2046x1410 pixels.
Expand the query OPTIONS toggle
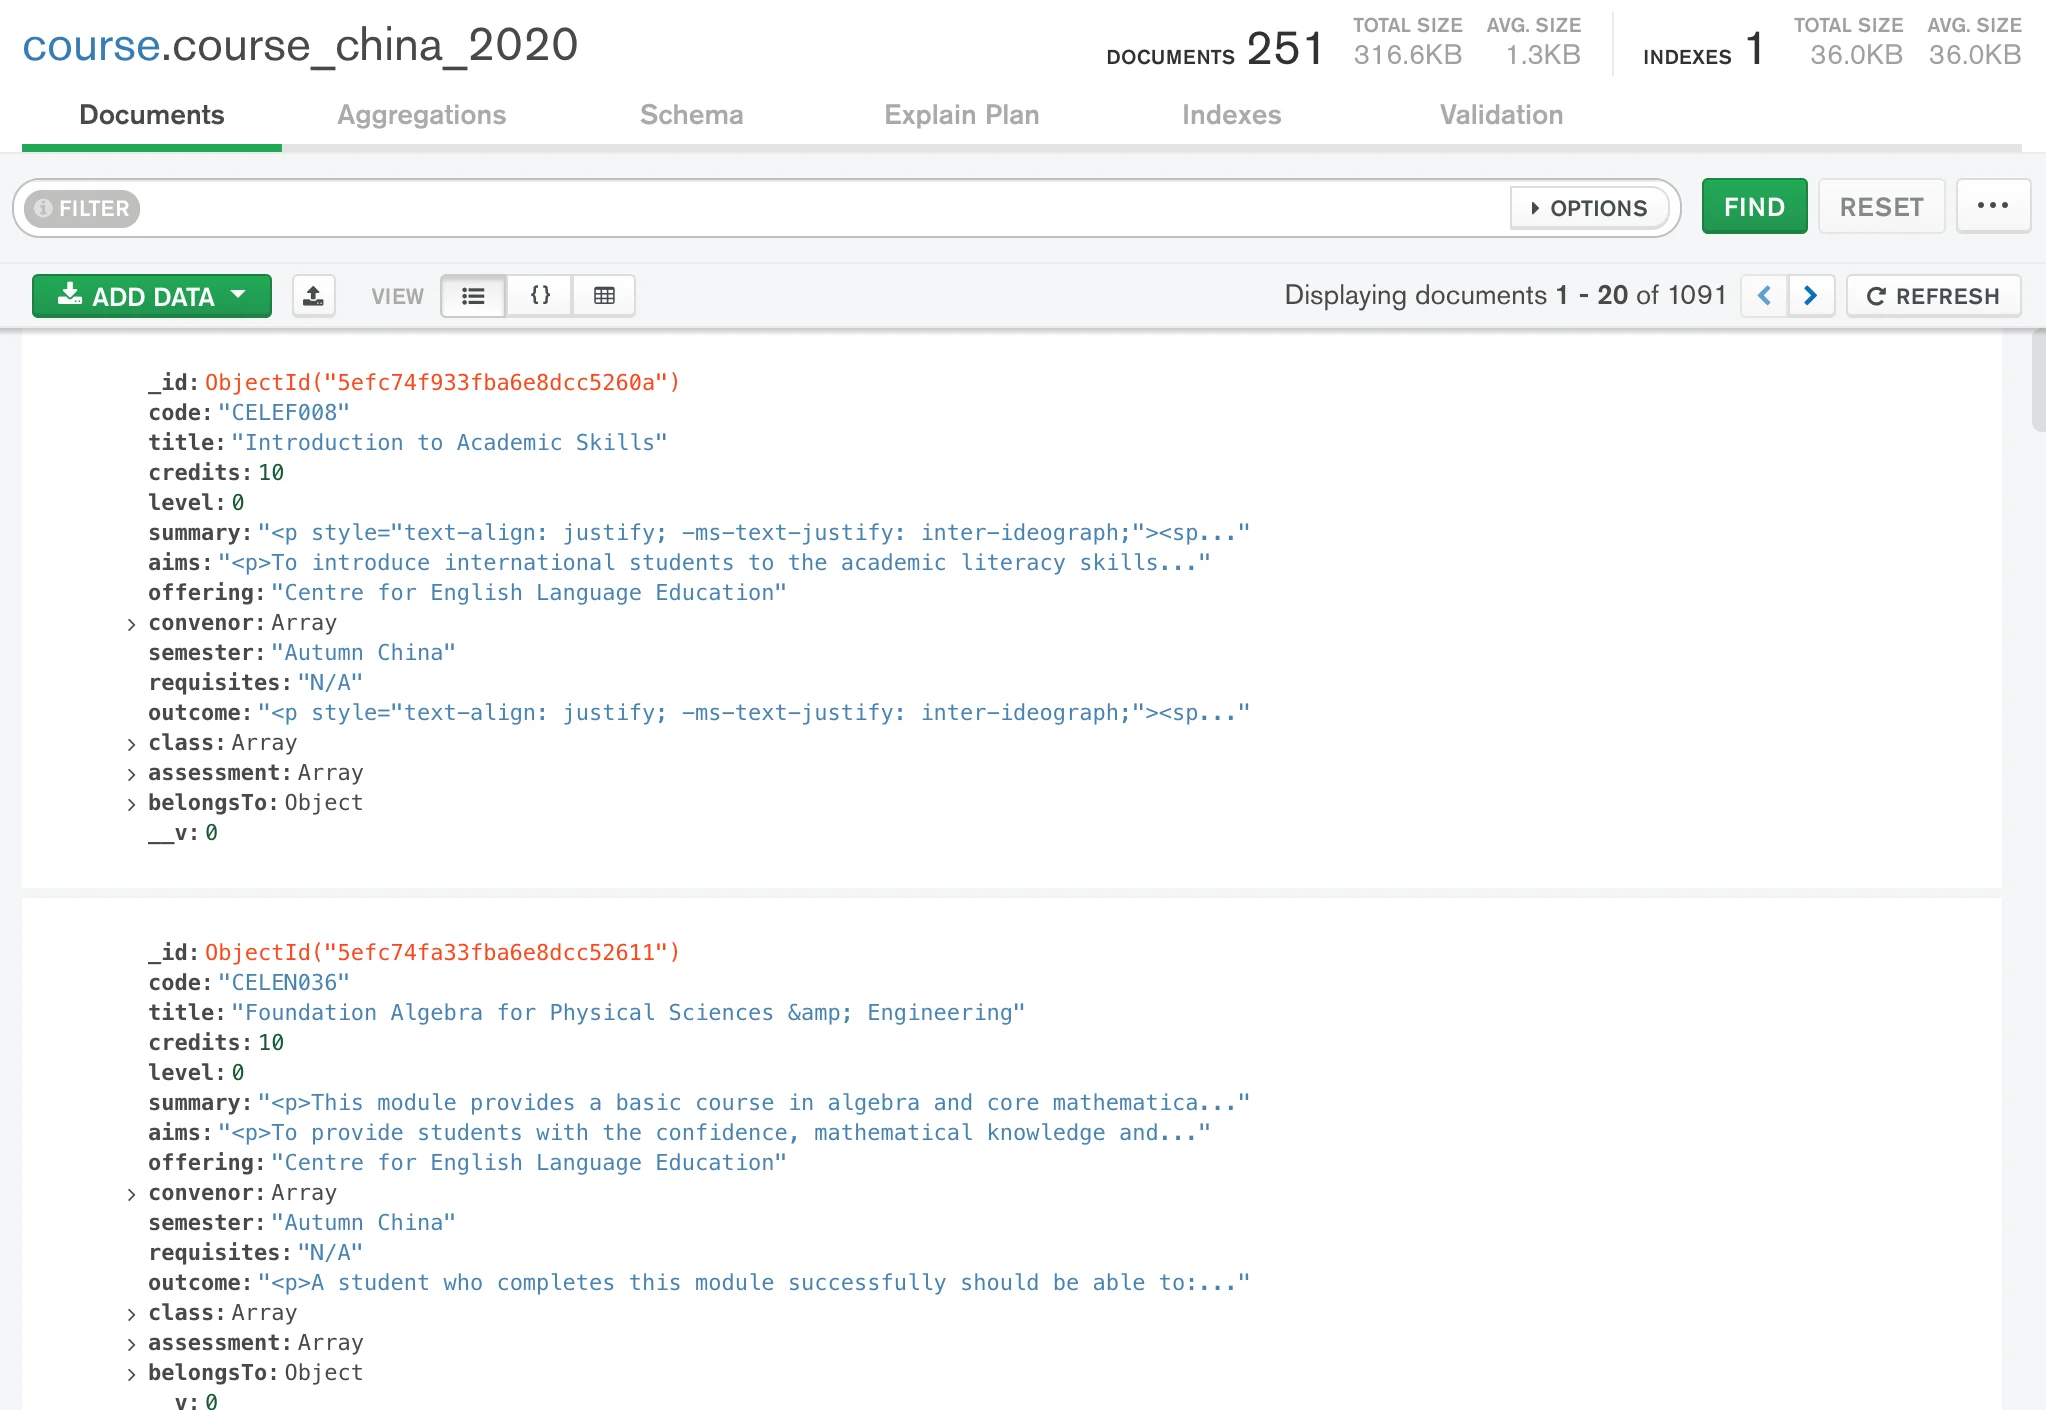coord(1588,208)
